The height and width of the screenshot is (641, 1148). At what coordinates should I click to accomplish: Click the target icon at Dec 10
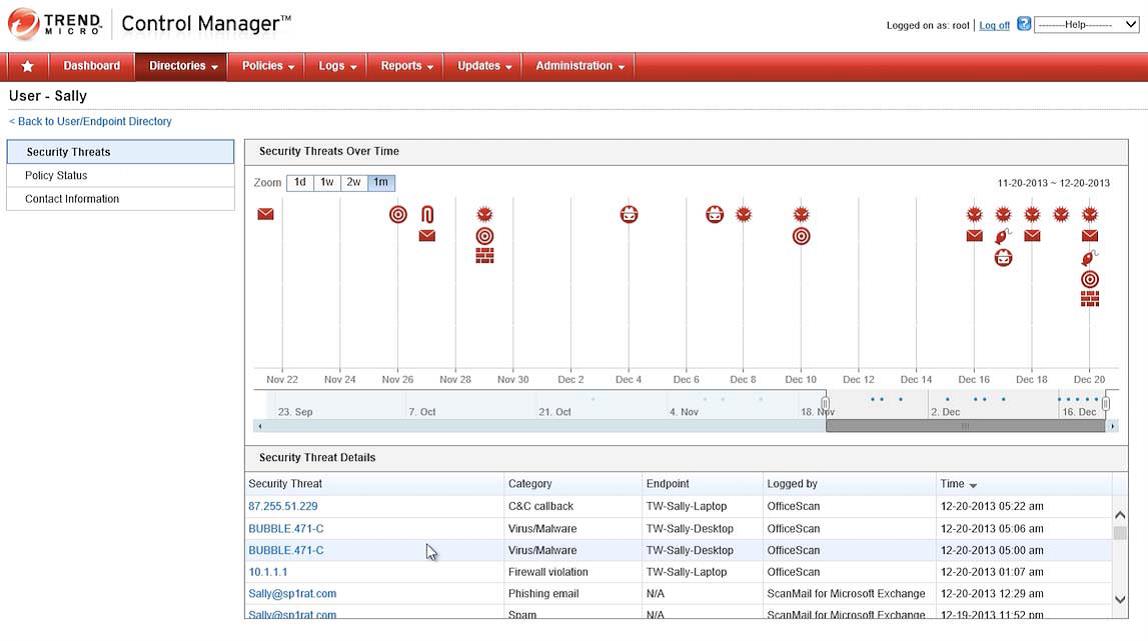(802, 236)
